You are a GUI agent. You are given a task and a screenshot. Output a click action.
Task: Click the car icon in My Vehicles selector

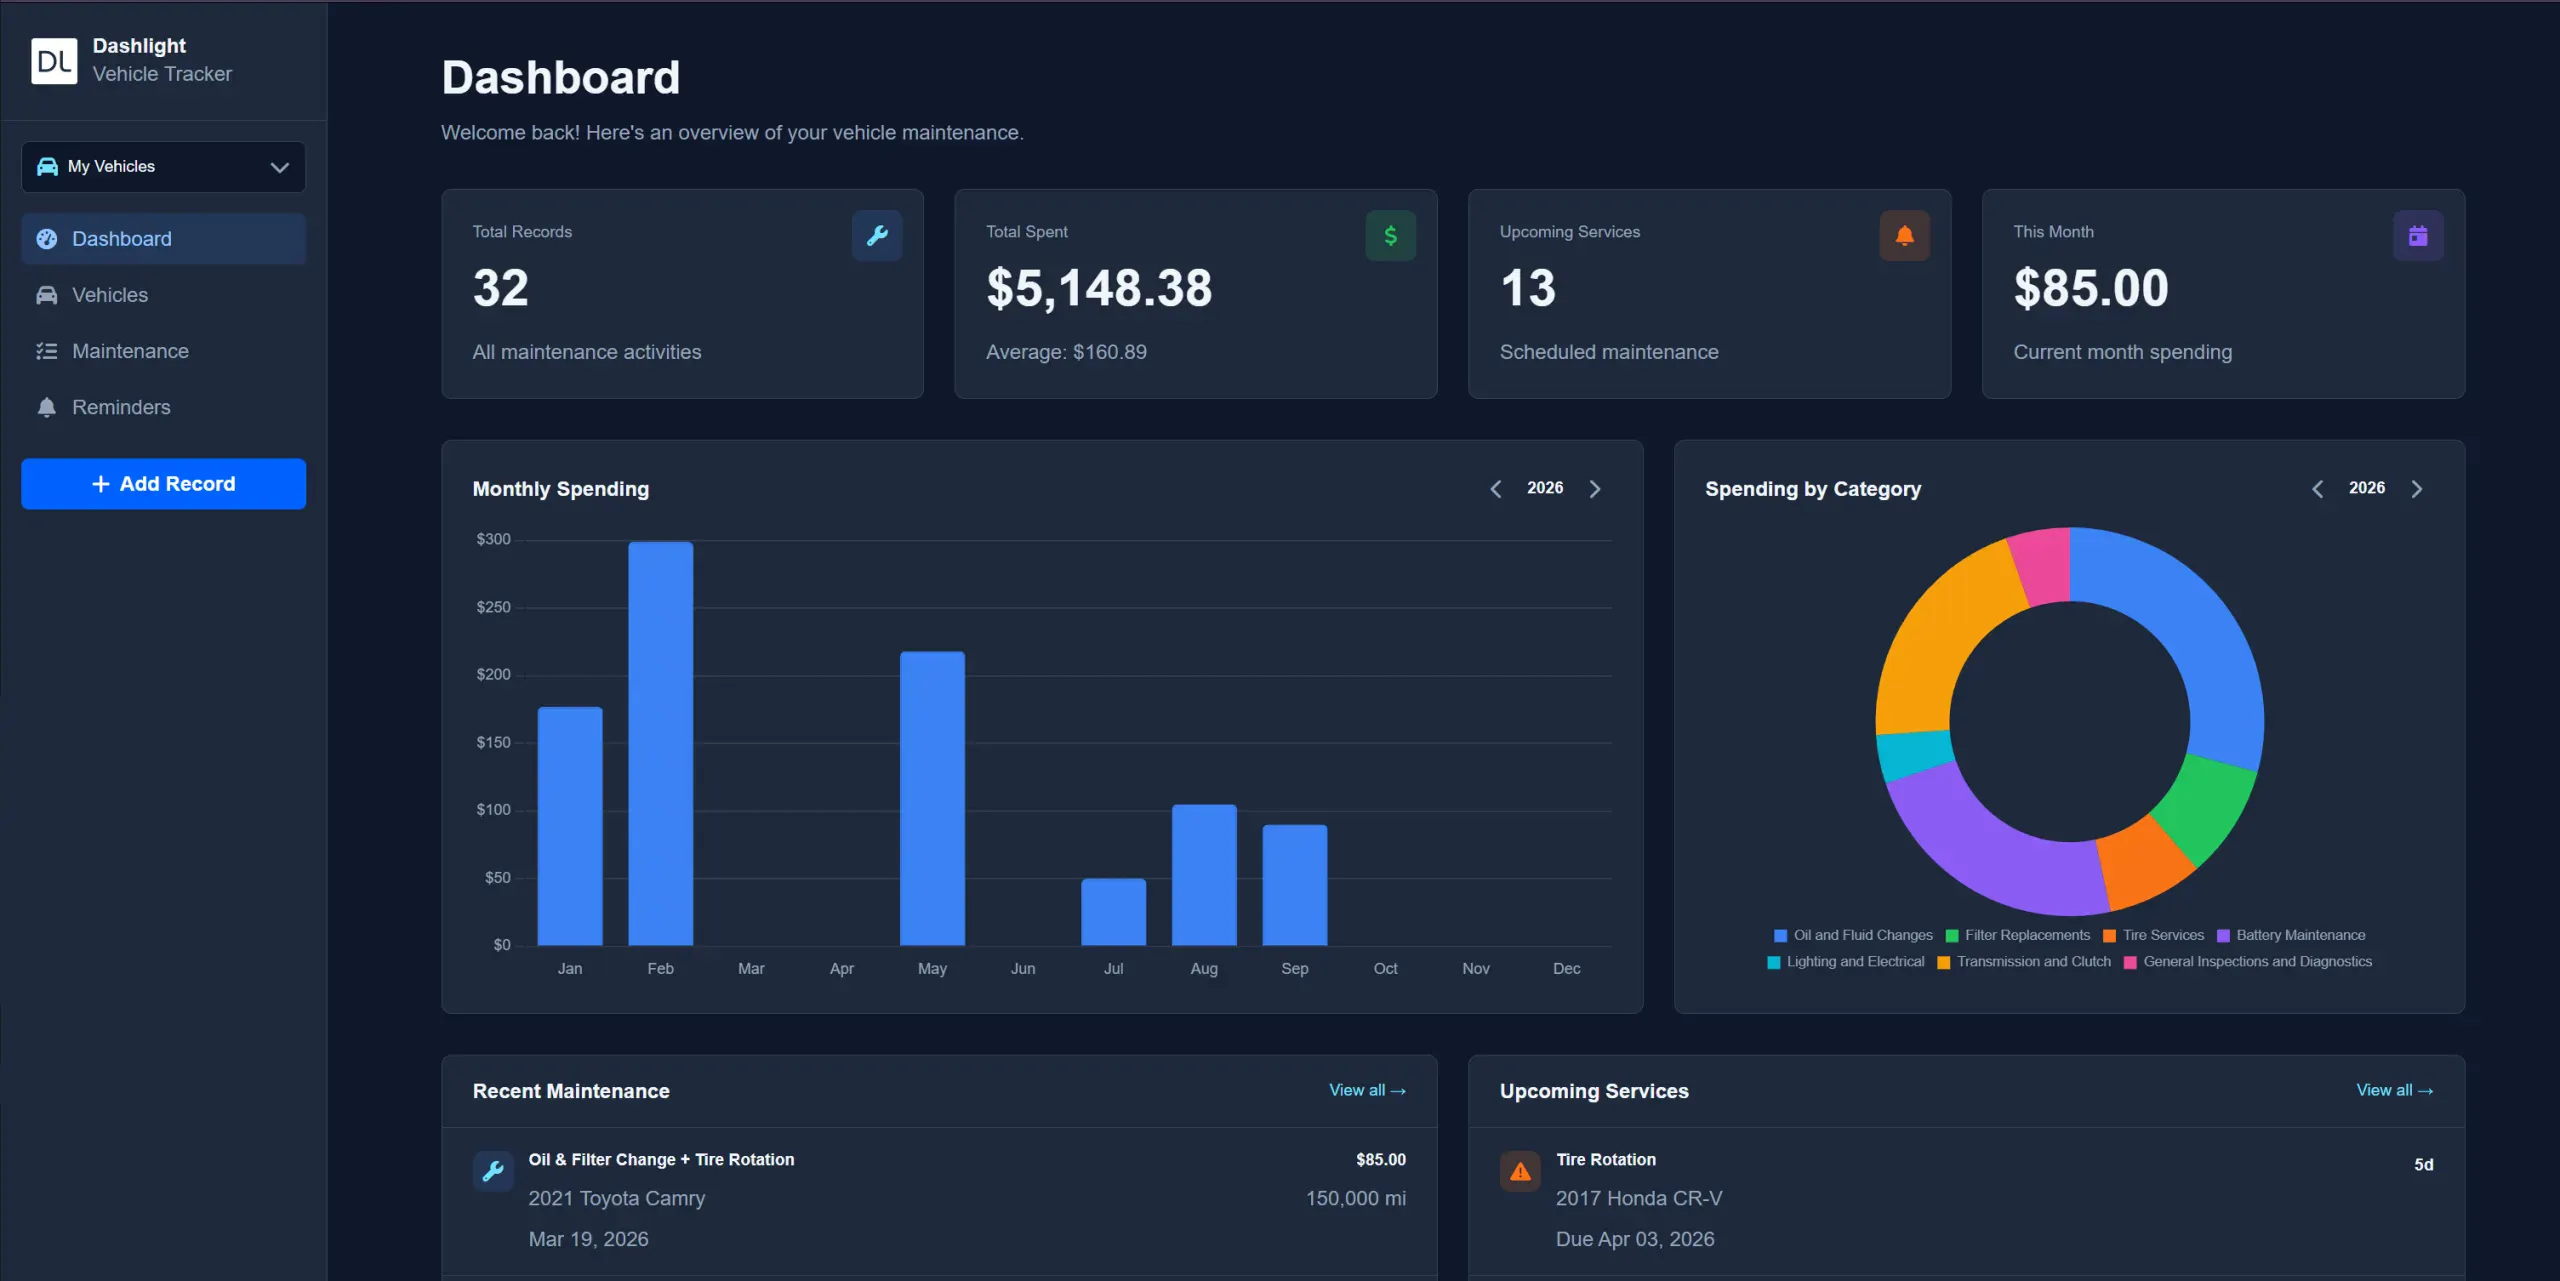tap(47, 166)
